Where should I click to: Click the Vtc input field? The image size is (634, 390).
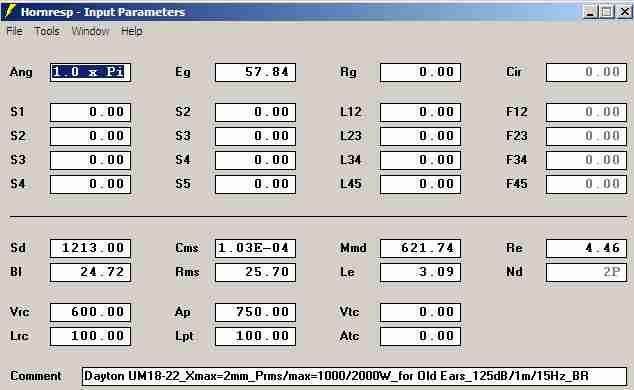pos(420,312)
